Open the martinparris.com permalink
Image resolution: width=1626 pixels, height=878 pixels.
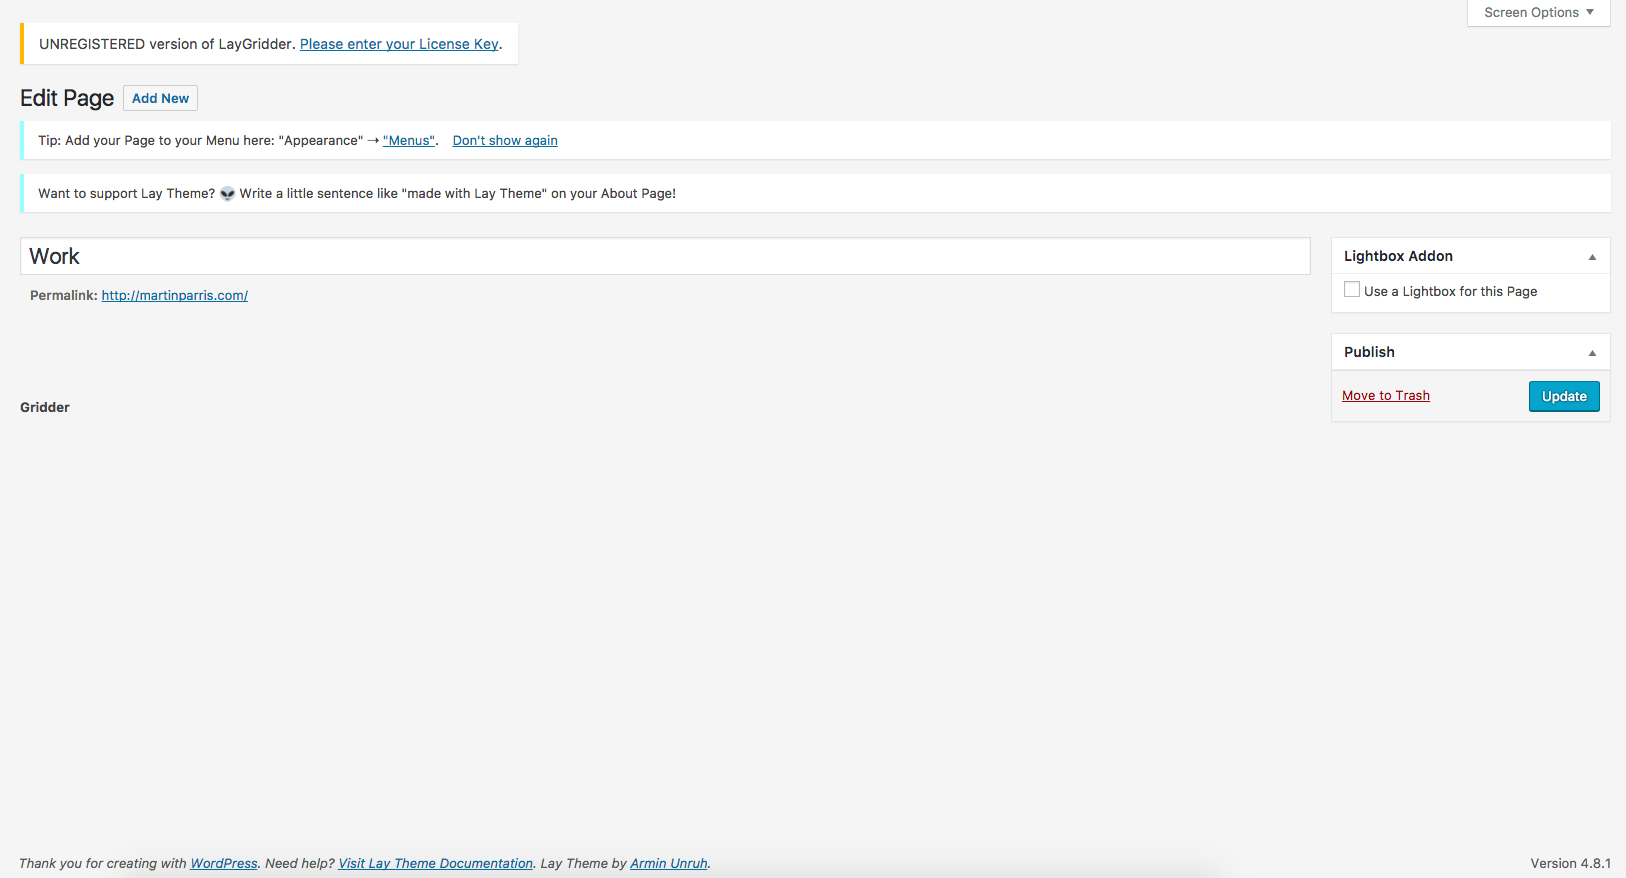click(175, 296)
